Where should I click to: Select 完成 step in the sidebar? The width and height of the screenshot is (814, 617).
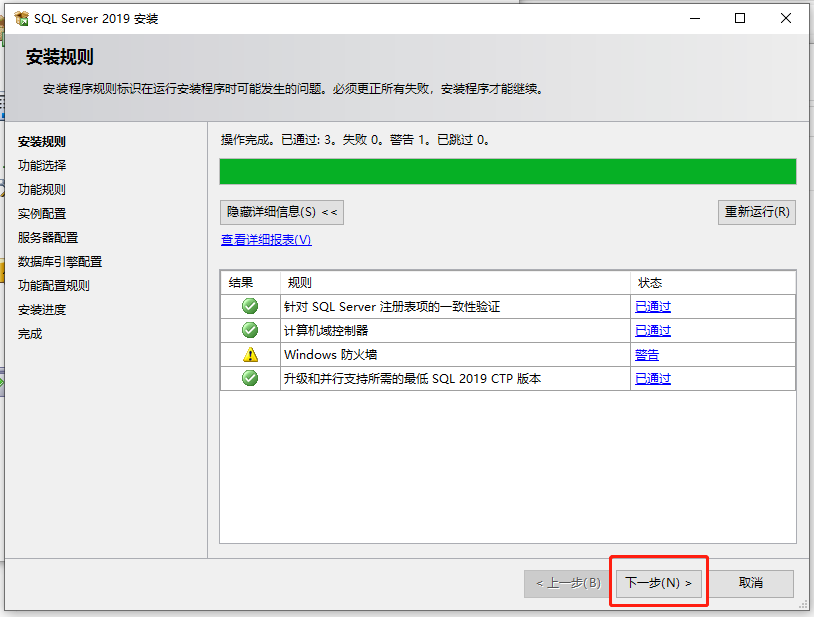[x=30, y=334]
